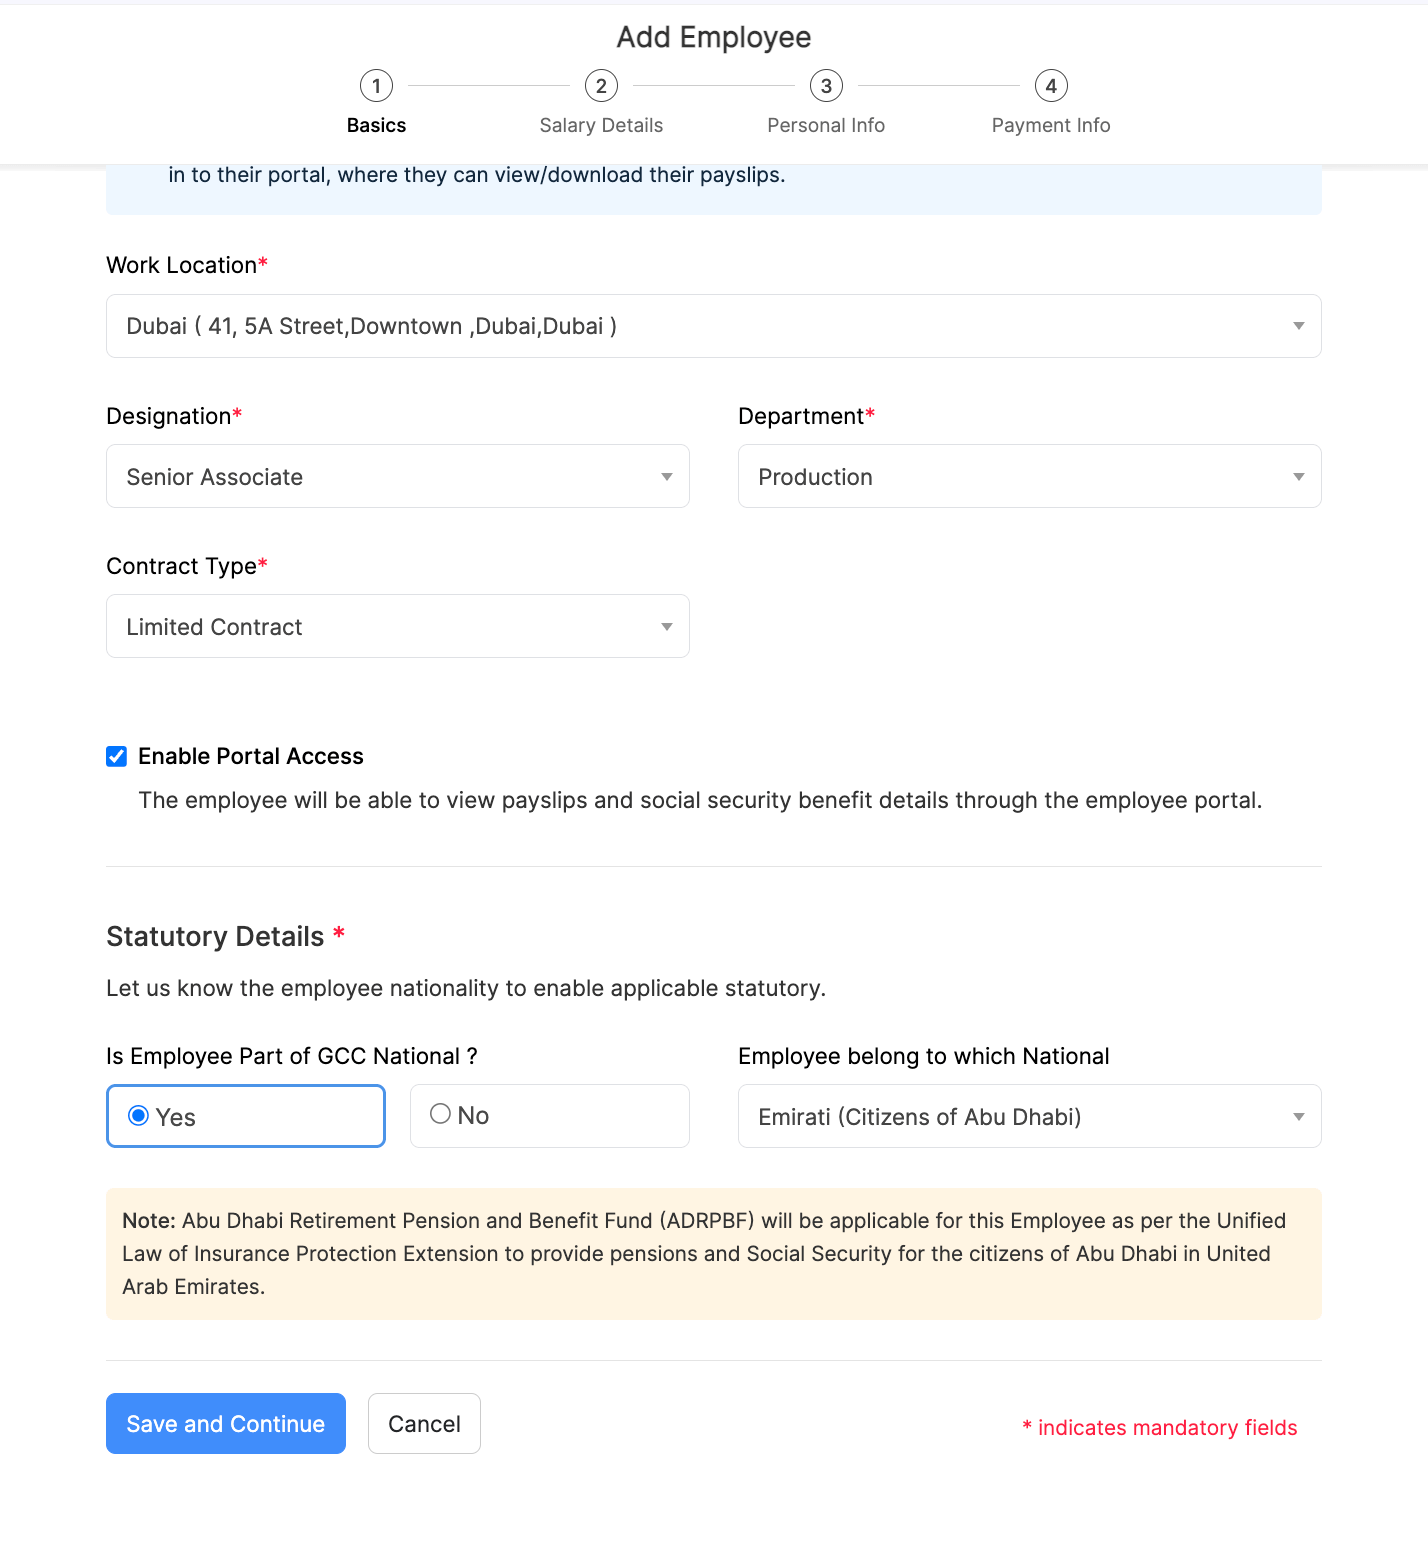Select No for GCC National
This screenshot has width=1428, height=1550.
tap(440, 1114)
